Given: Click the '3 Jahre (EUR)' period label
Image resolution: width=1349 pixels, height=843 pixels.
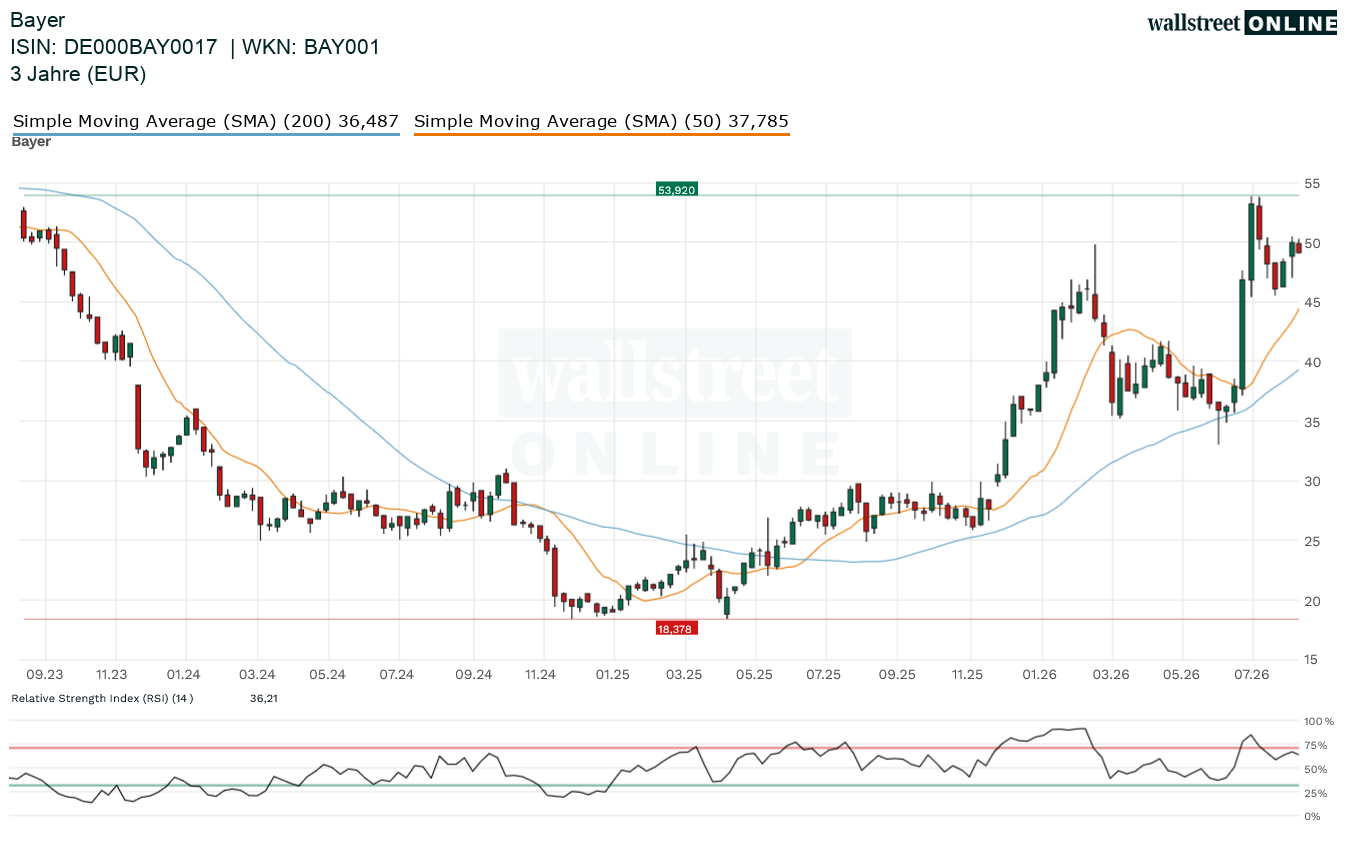Looking at the screenshot, I should coord(78,74).
